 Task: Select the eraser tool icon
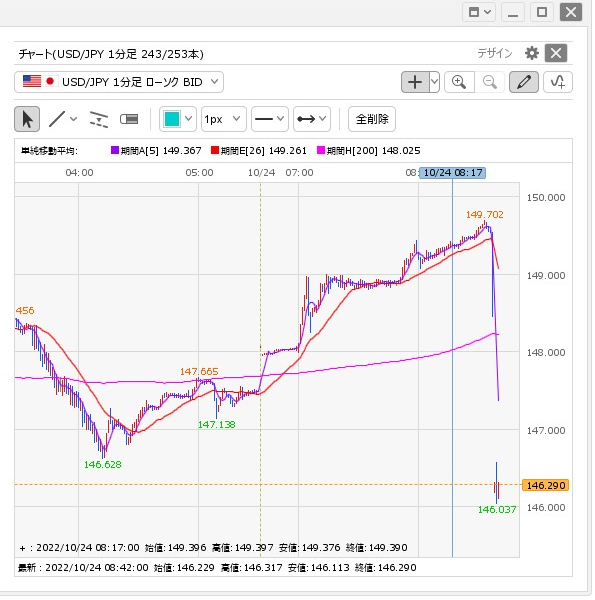(x=129, y=119)
